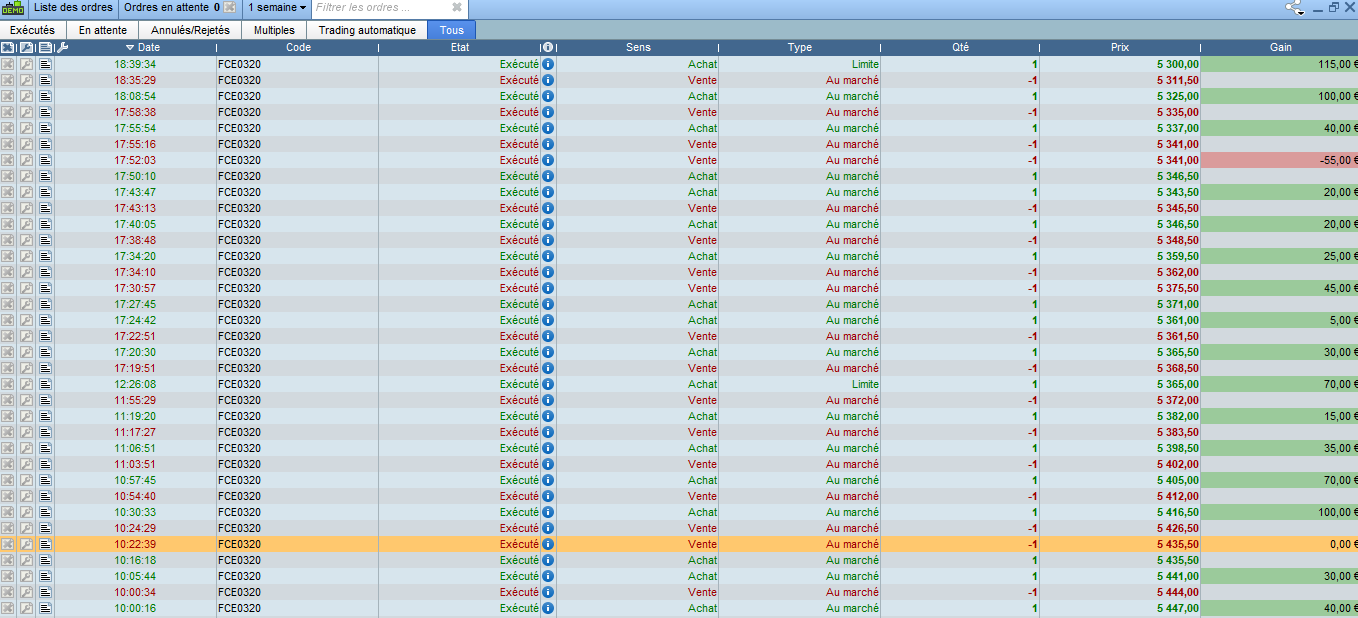This screenshot has height=618, width=1358.
Task: Click the details column header icon
Action: (x=45, y=47)
